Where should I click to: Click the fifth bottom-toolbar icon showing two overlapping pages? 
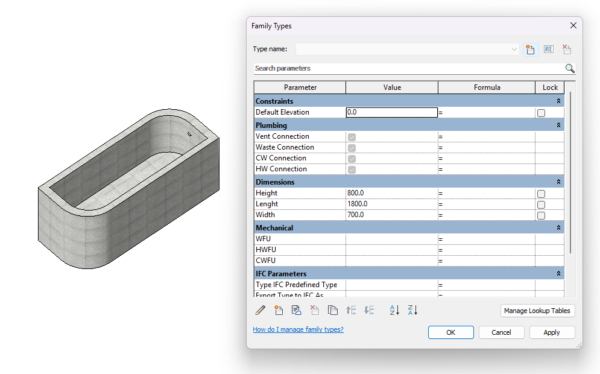[x=333, y=310]
